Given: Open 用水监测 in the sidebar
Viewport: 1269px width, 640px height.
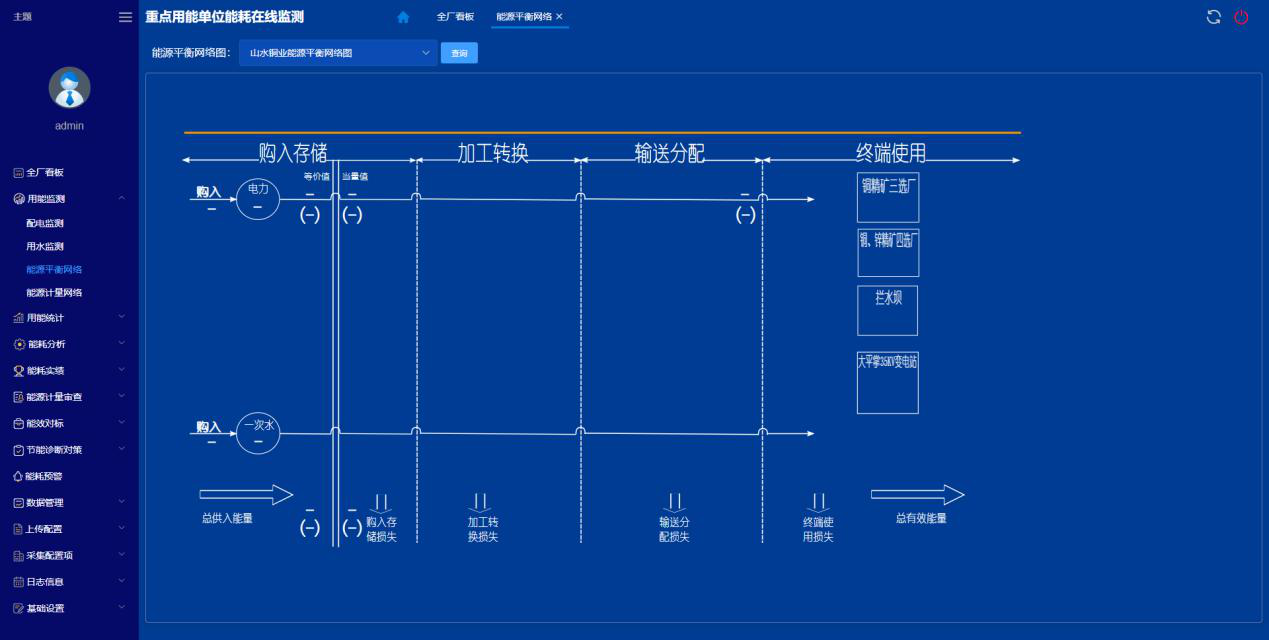Looking at the screenshot, I should 45,246.
